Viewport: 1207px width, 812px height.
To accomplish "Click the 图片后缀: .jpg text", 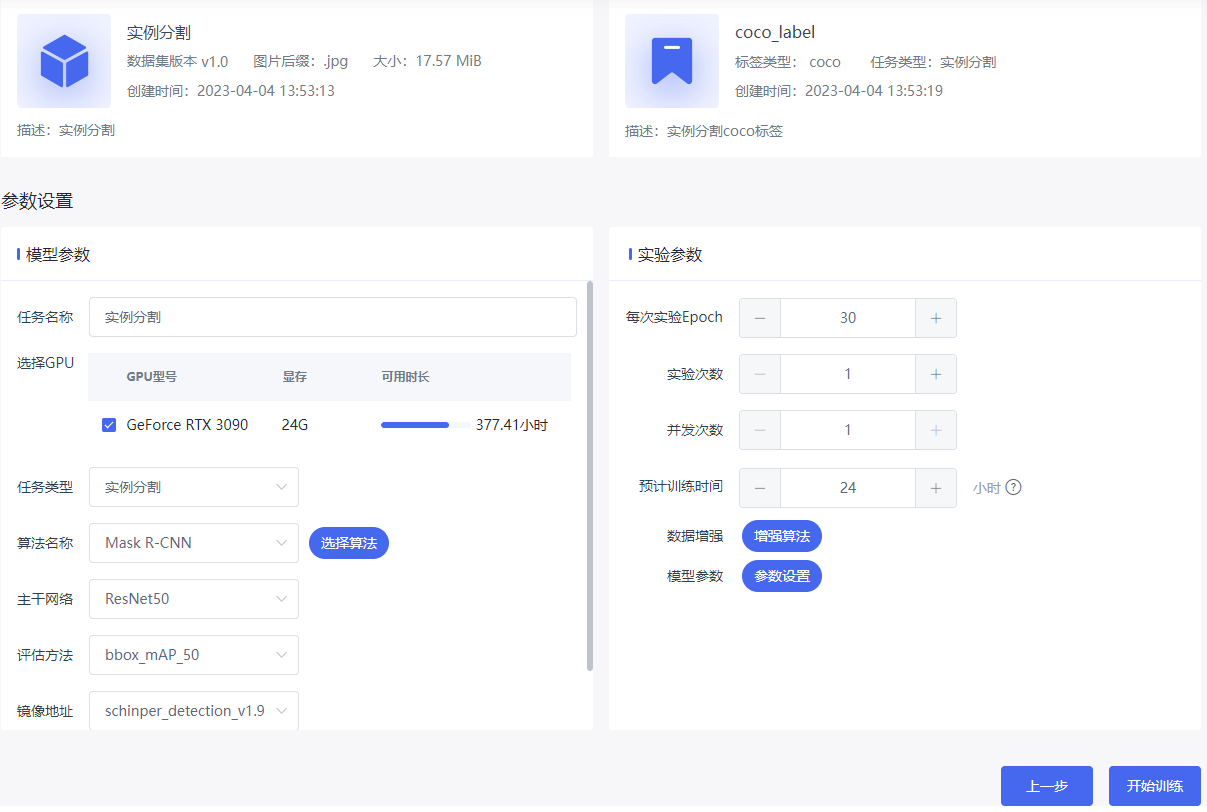I will coord(301,61).
